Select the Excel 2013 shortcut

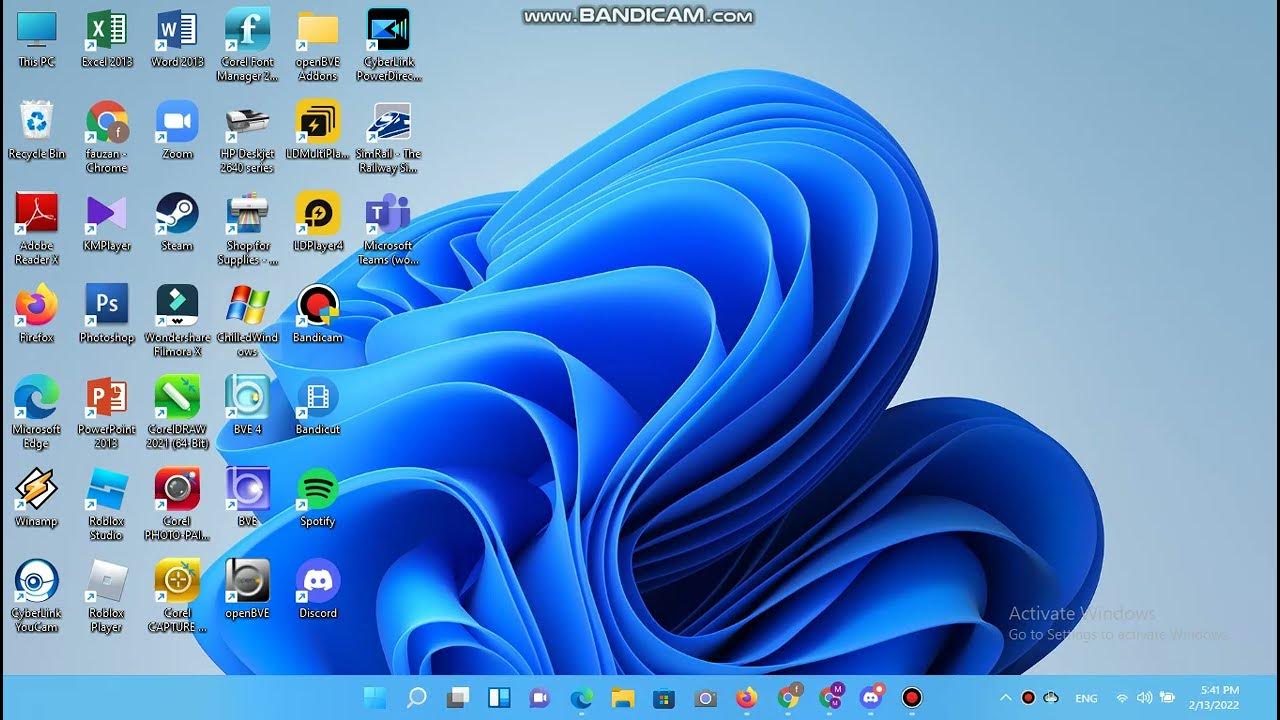coord(107,39)
